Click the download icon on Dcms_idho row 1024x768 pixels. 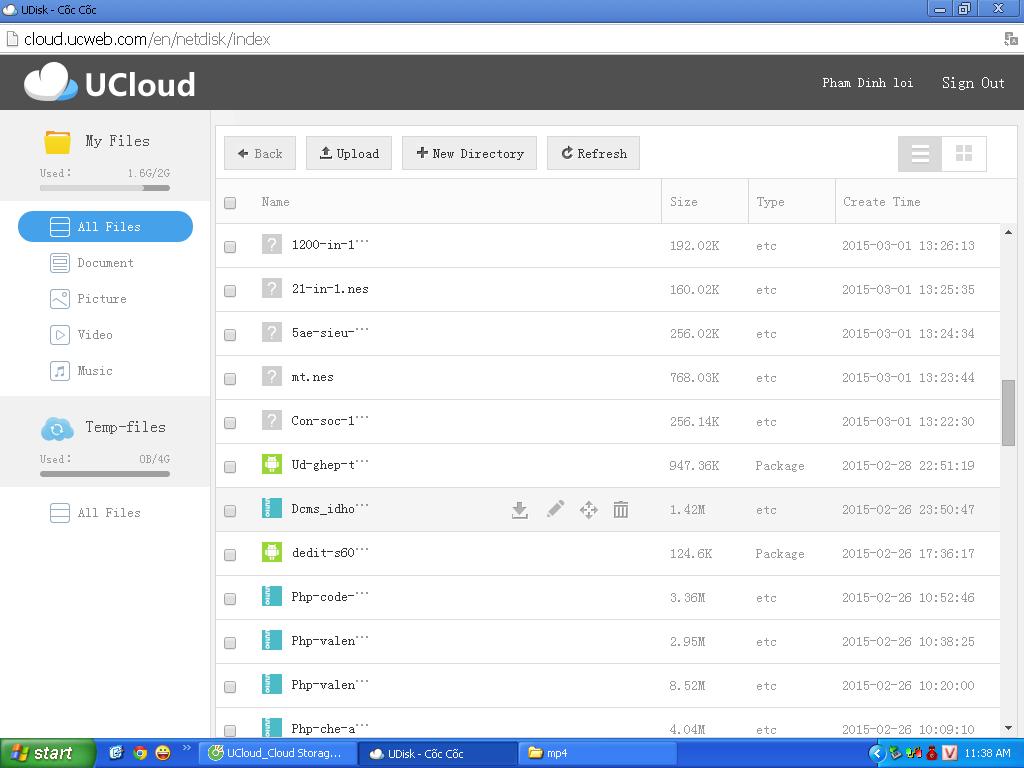pos(519,510)
